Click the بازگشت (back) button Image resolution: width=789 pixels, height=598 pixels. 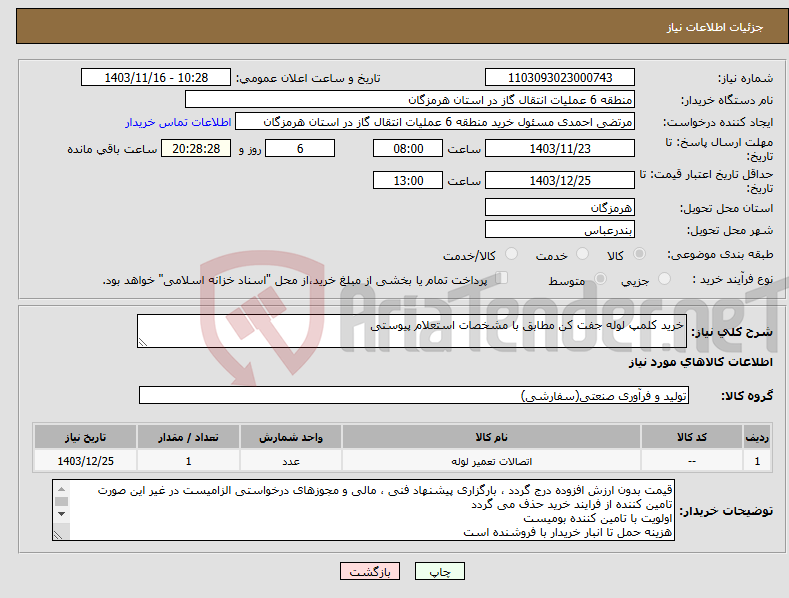(370, 571)
